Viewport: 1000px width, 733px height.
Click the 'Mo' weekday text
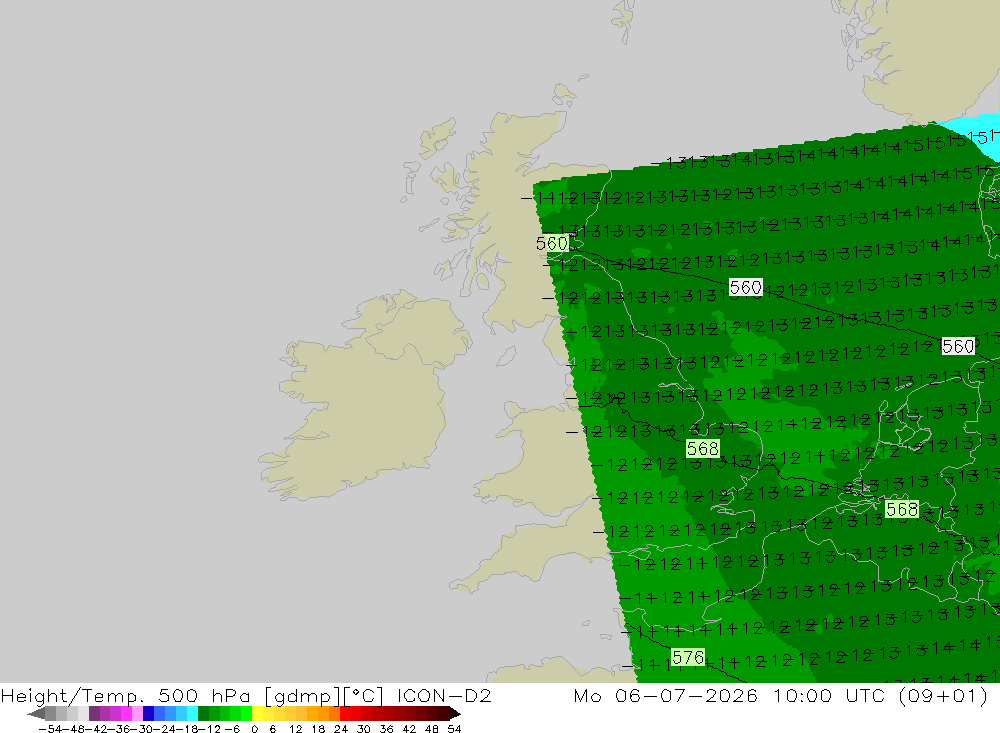point(587,695)
